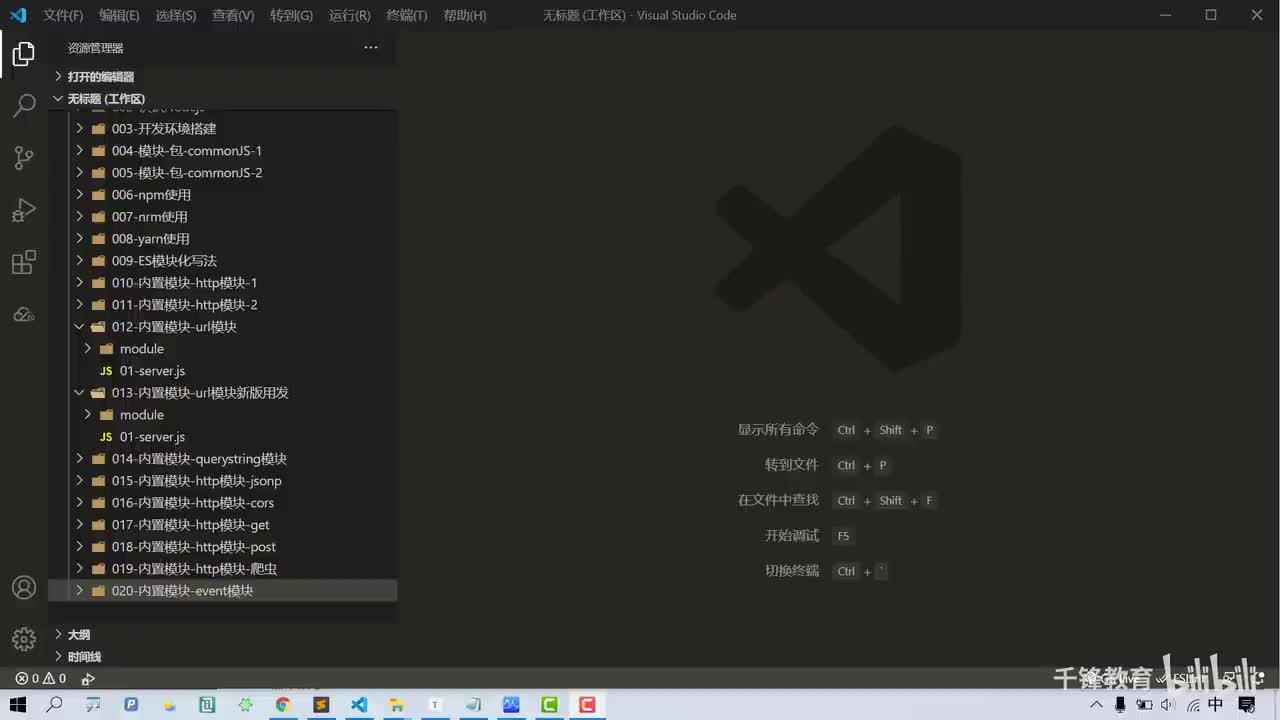
Task: Collapse the 无标题 (工作区) section
Action: tap(222, 99)
